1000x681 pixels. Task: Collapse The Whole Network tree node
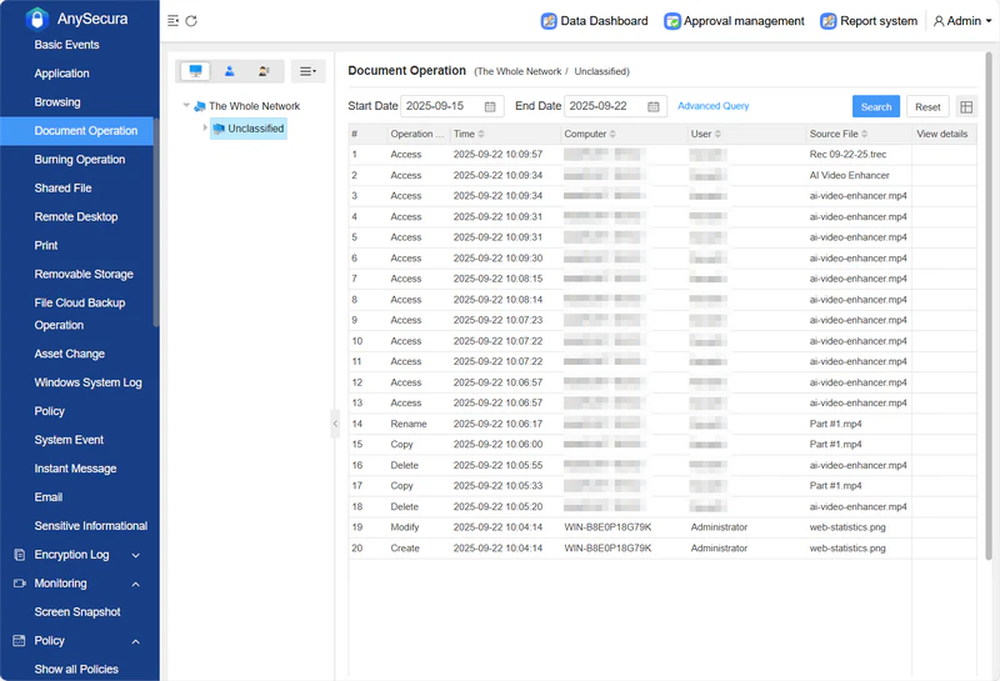click(x=186, y=105)
